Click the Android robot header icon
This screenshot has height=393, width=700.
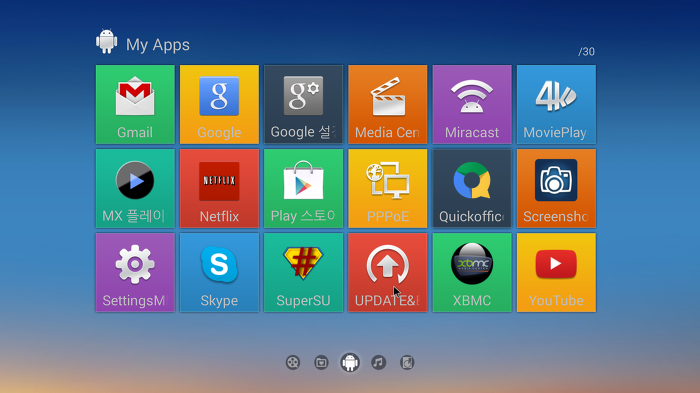(107, 42)
